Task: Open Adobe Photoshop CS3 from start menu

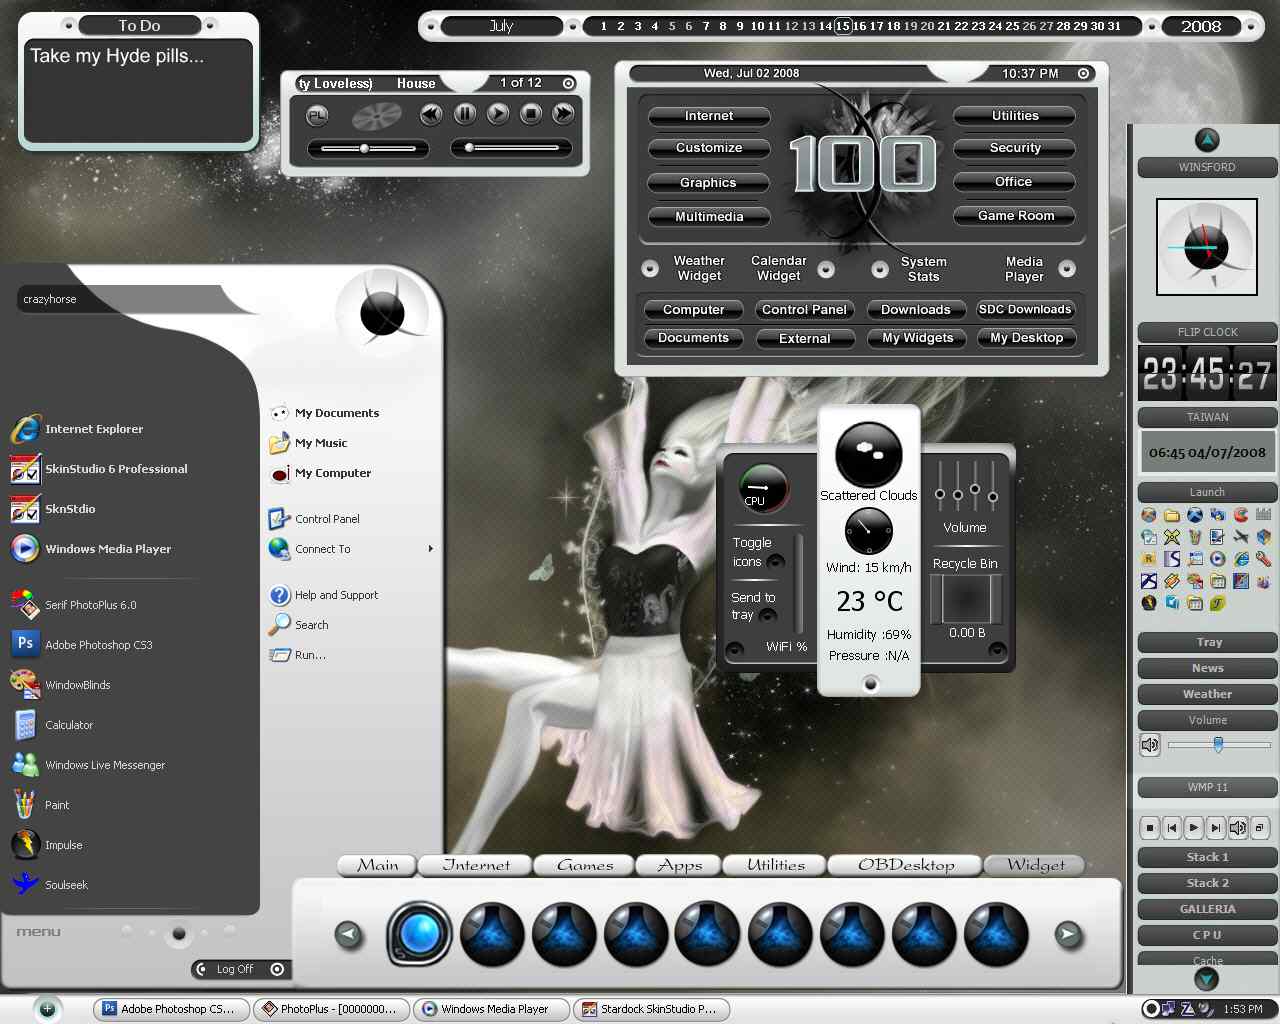Action: [x=82, y=645]
